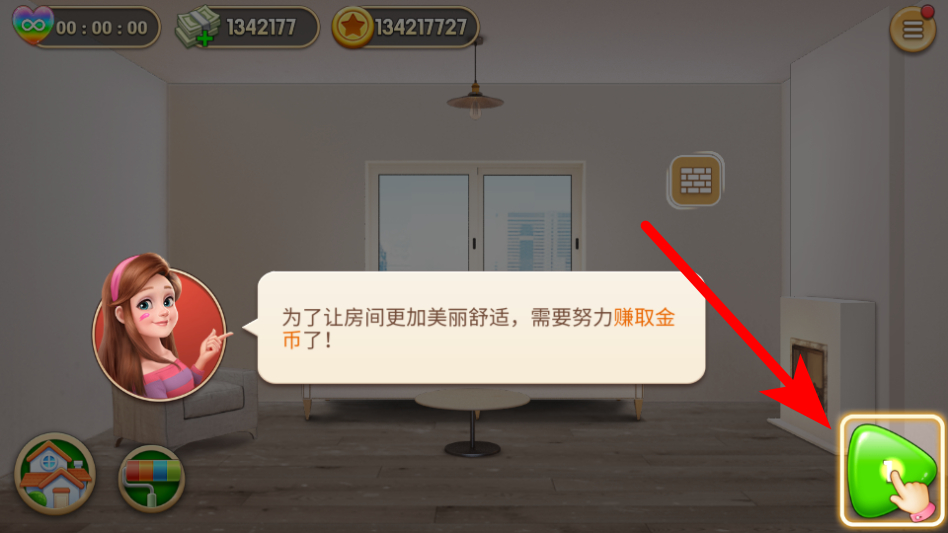Tap the red notification dot on menu
This screenshot has height=533, width=948.
point(927,12)
